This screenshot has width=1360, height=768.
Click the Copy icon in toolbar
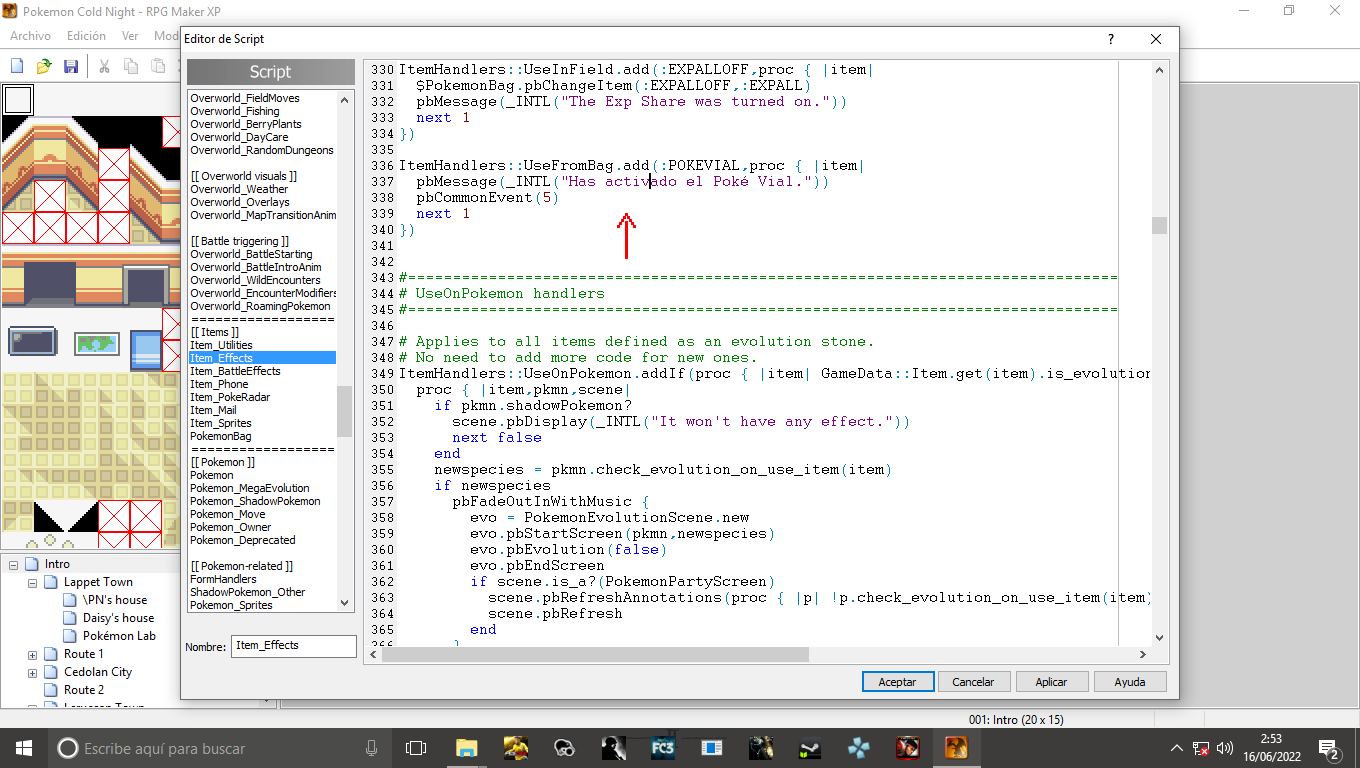click(x=131, y=66)
